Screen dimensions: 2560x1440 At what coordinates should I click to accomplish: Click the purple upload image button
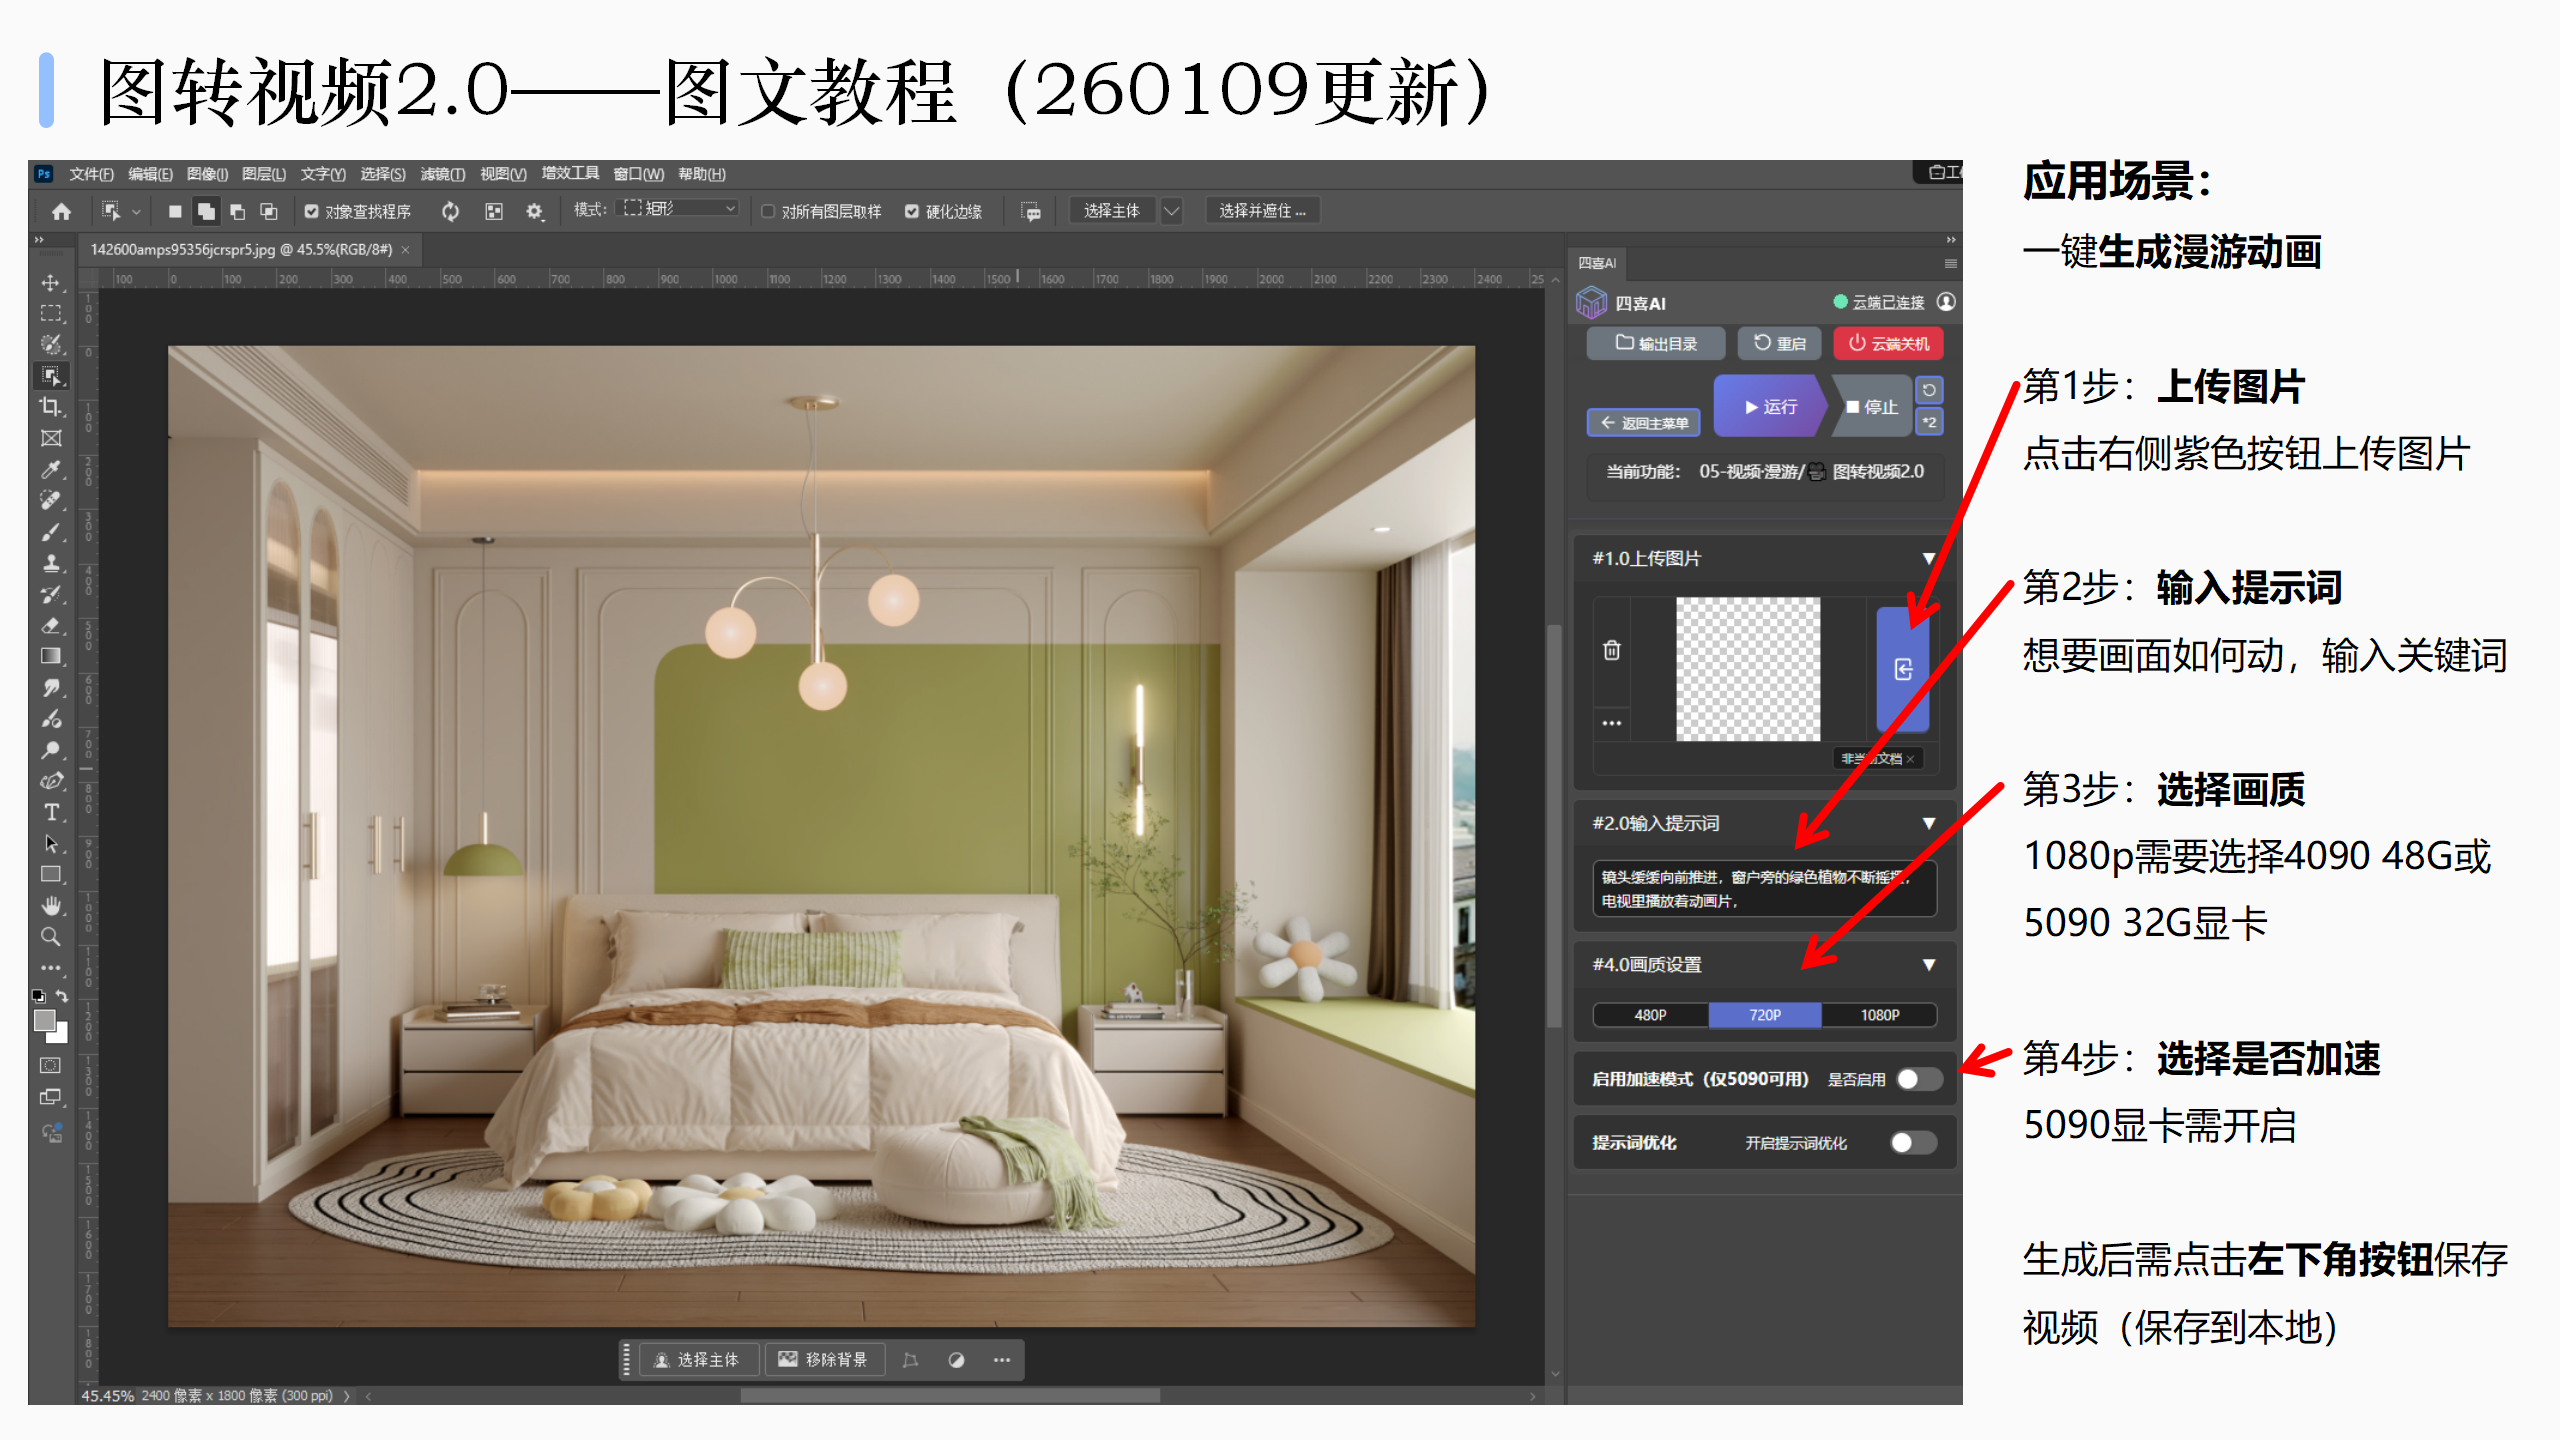coord(1902,669)
